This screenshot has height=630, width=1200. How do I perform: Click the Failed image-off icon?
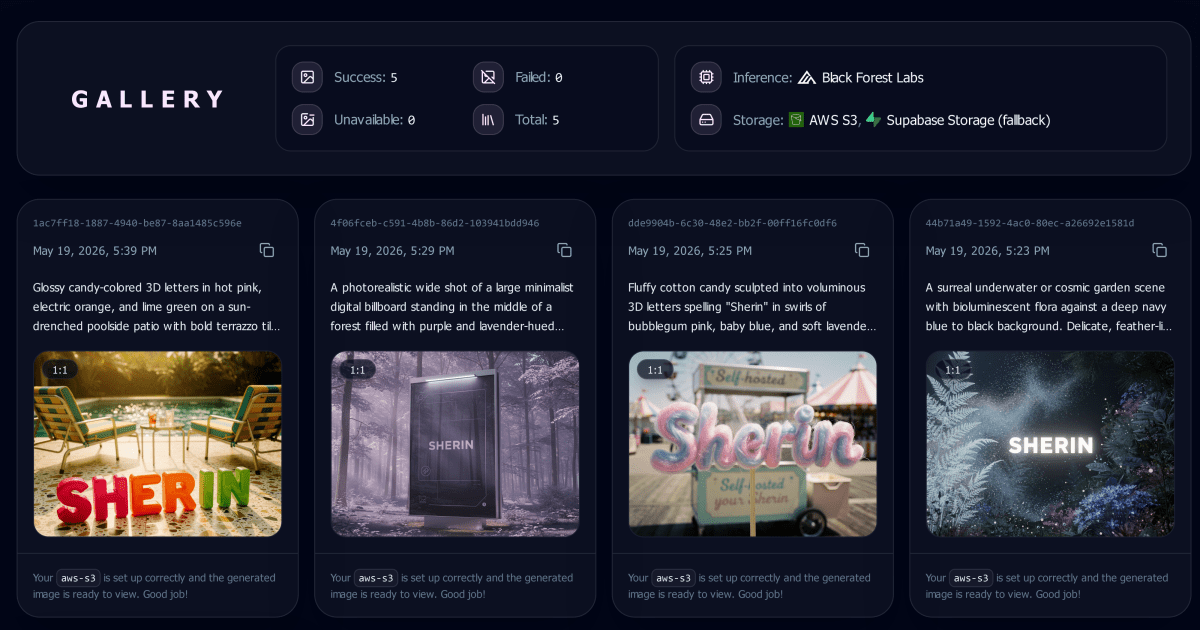click(488, 77)
